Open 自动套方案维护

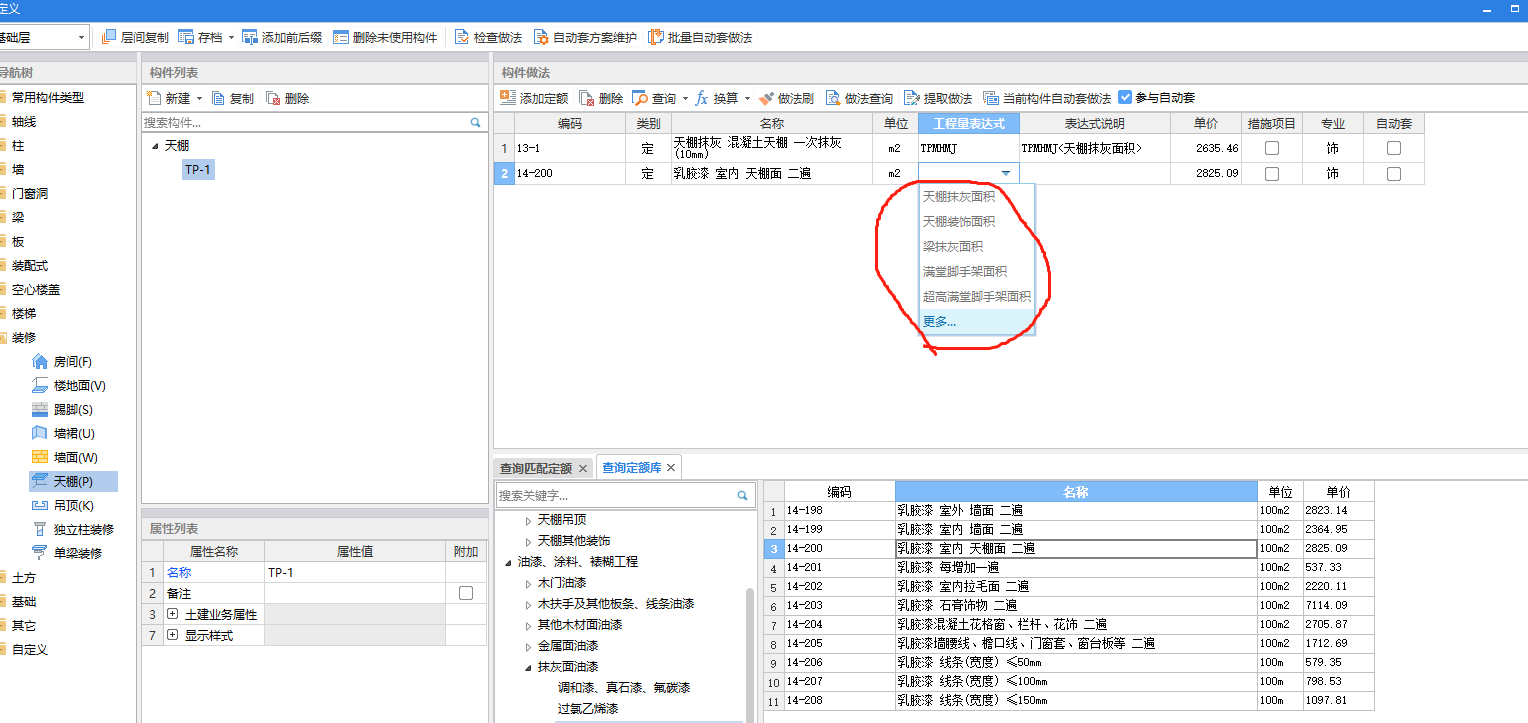(x=584, y=37)
